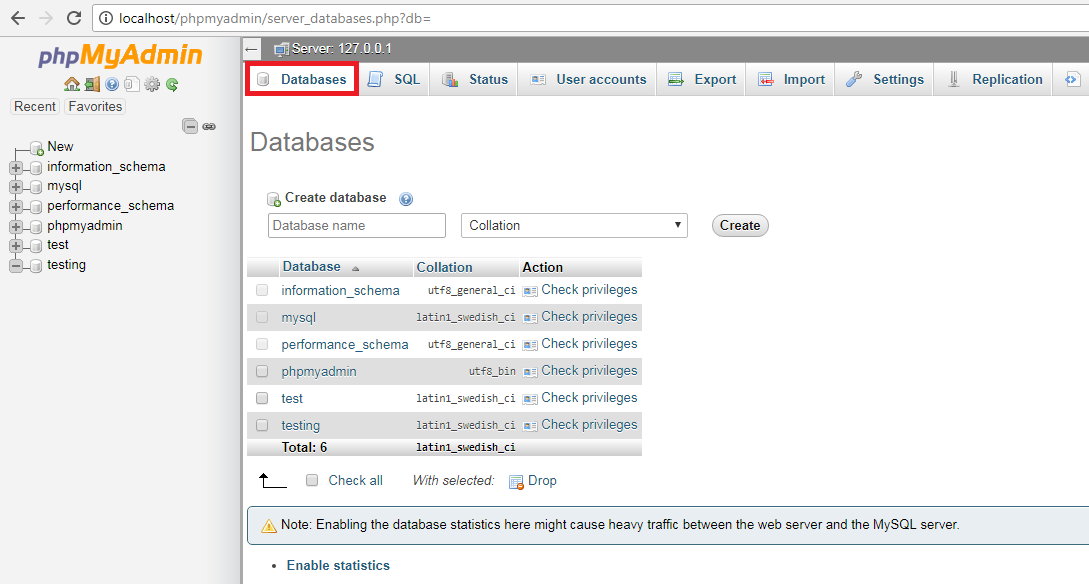Click the left arrow collapse button in header bar
The image size is (1089, 584).
[251, 49]
